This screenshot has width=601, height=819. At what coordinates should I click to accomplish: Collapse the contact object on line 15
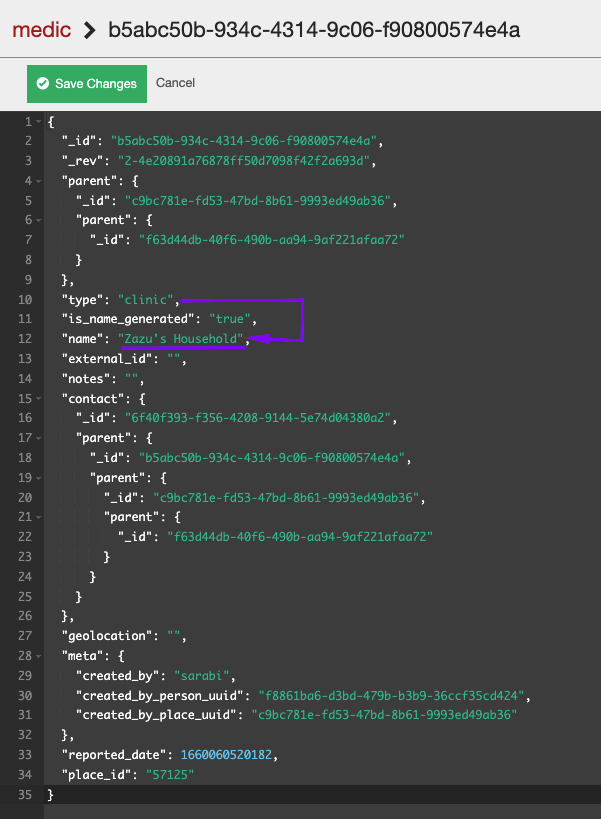click(39, 399)
